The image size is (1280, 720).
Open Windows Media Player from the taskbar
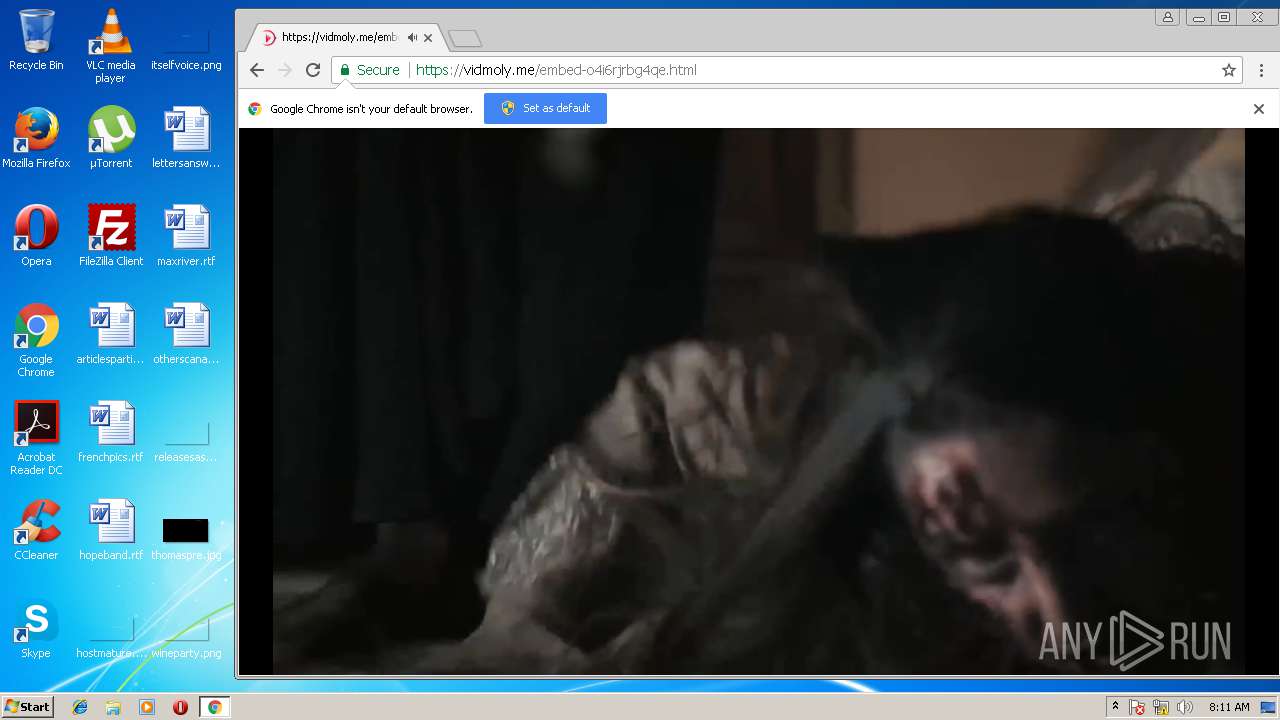click(147, 707)
